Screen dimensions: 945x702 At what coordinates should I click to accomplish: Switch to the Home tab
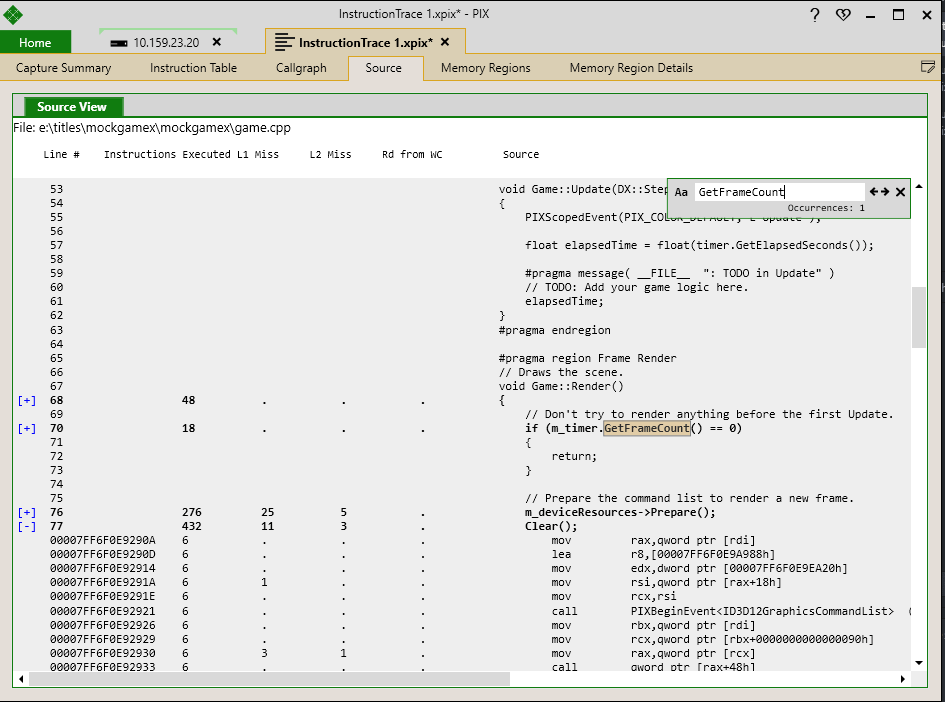(36, 42)
